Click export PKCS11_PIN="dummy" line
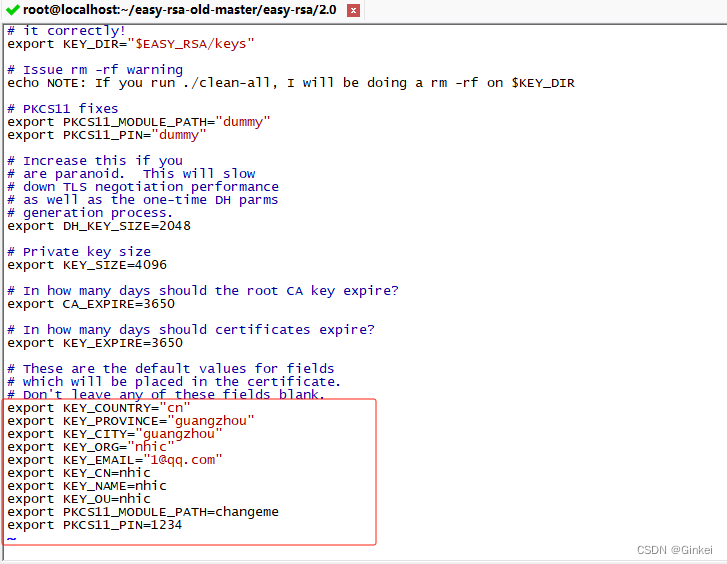 click(x=107, y=135)
